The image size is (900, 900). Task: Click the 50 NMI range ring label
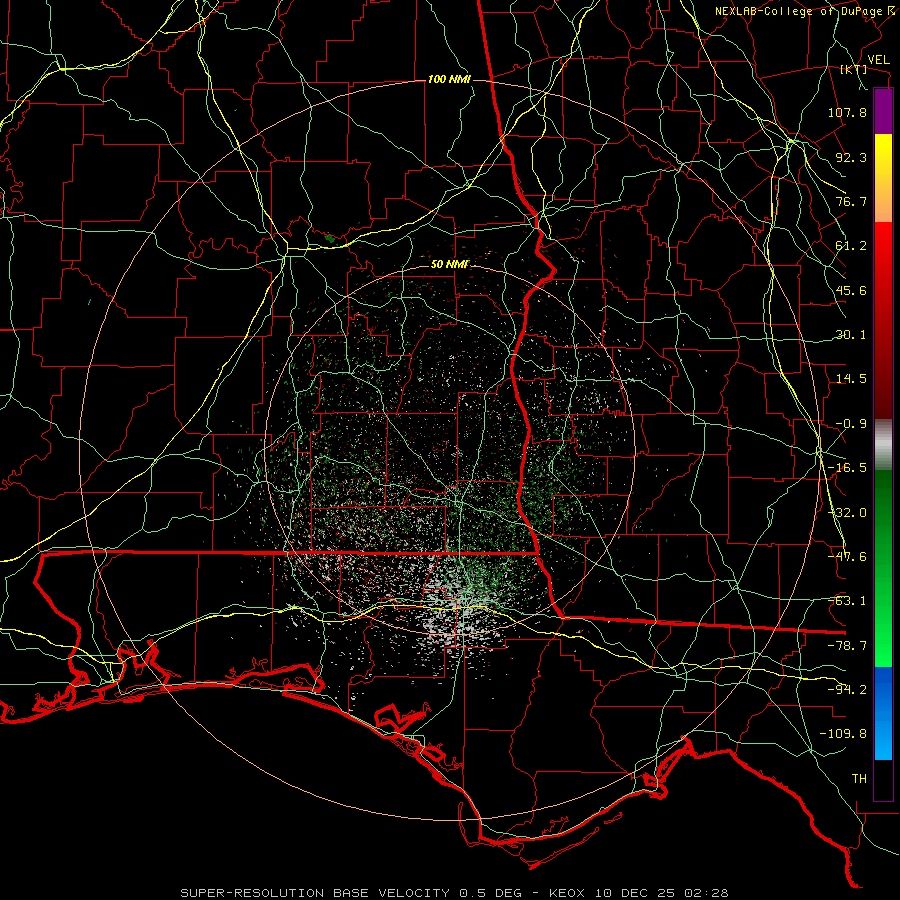pyautogui.click(x=449, y=264)
